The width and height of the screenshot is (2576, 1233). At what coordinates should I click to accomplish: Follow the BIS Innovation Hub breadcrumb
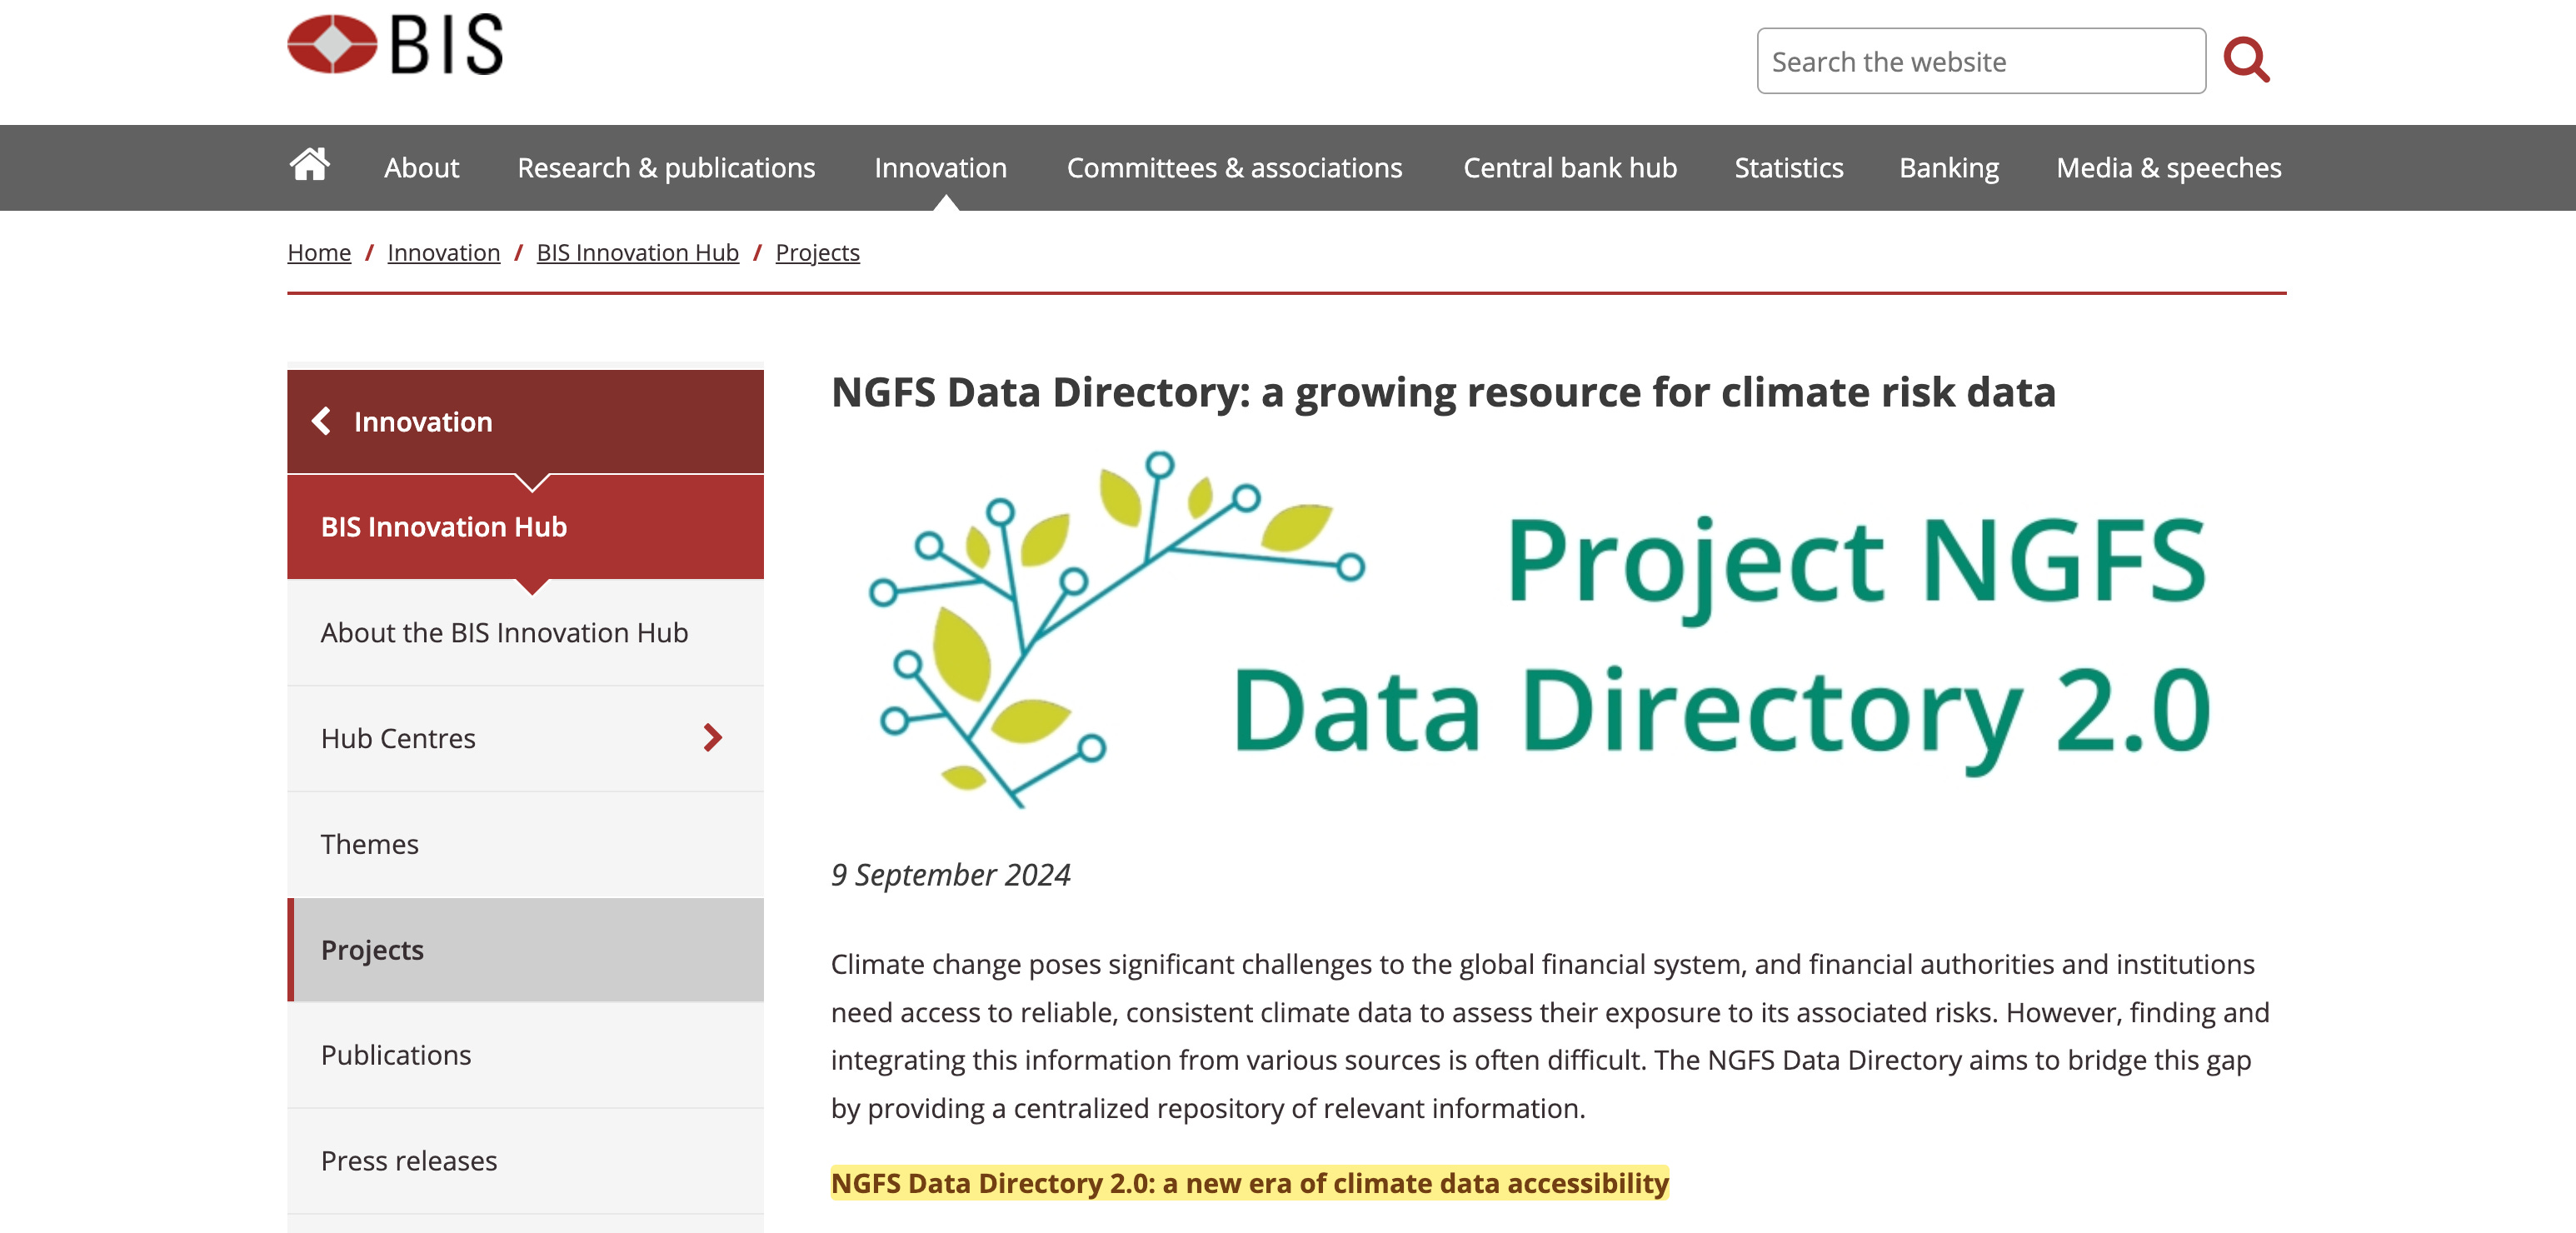[637, 253]
